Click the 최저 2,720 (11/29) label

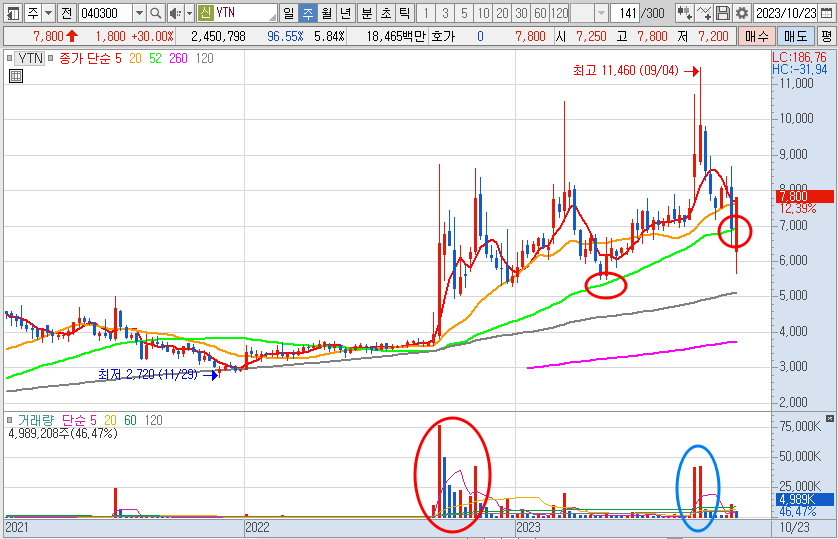click(x=148, y=374)
